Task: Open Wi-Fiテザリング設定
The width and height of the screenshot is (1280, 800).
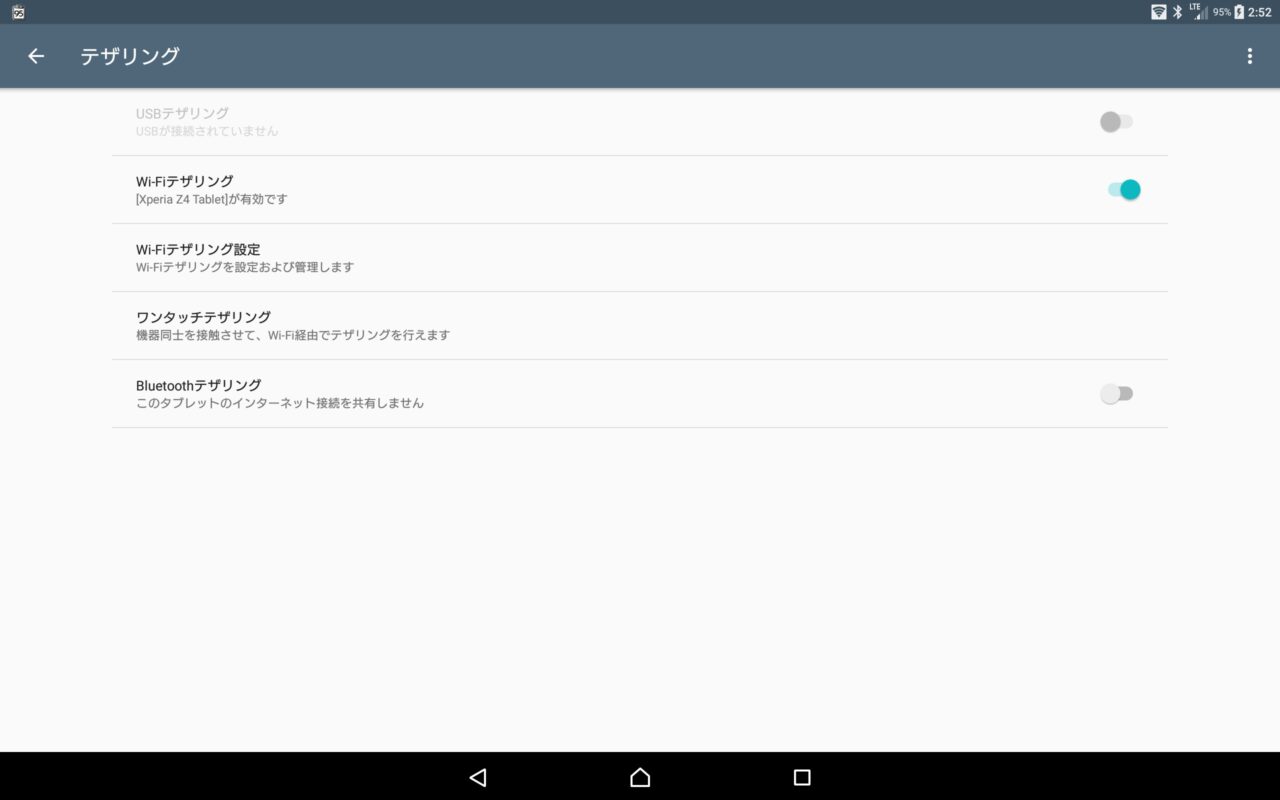Action: [640, 258]
